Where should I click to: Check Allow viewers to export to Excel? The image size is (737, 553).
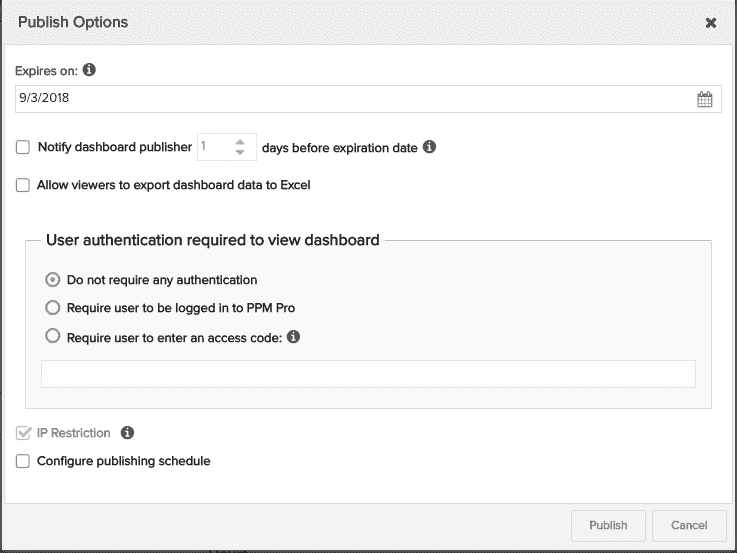coord(23,185)
